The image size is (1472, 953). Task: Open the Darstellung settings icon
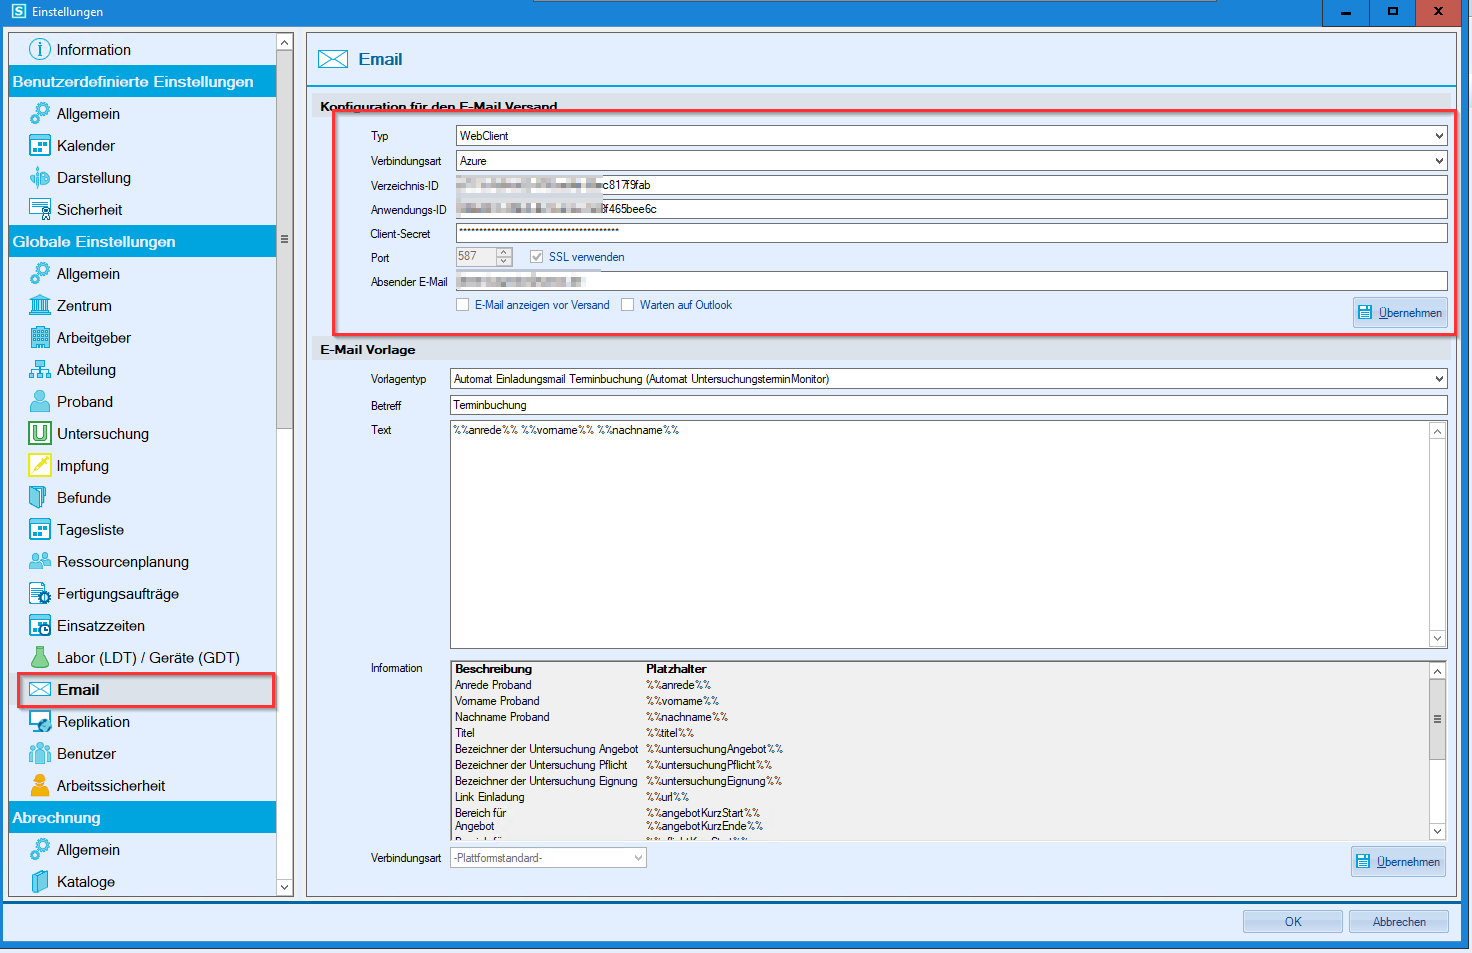(x=40, y=177)
